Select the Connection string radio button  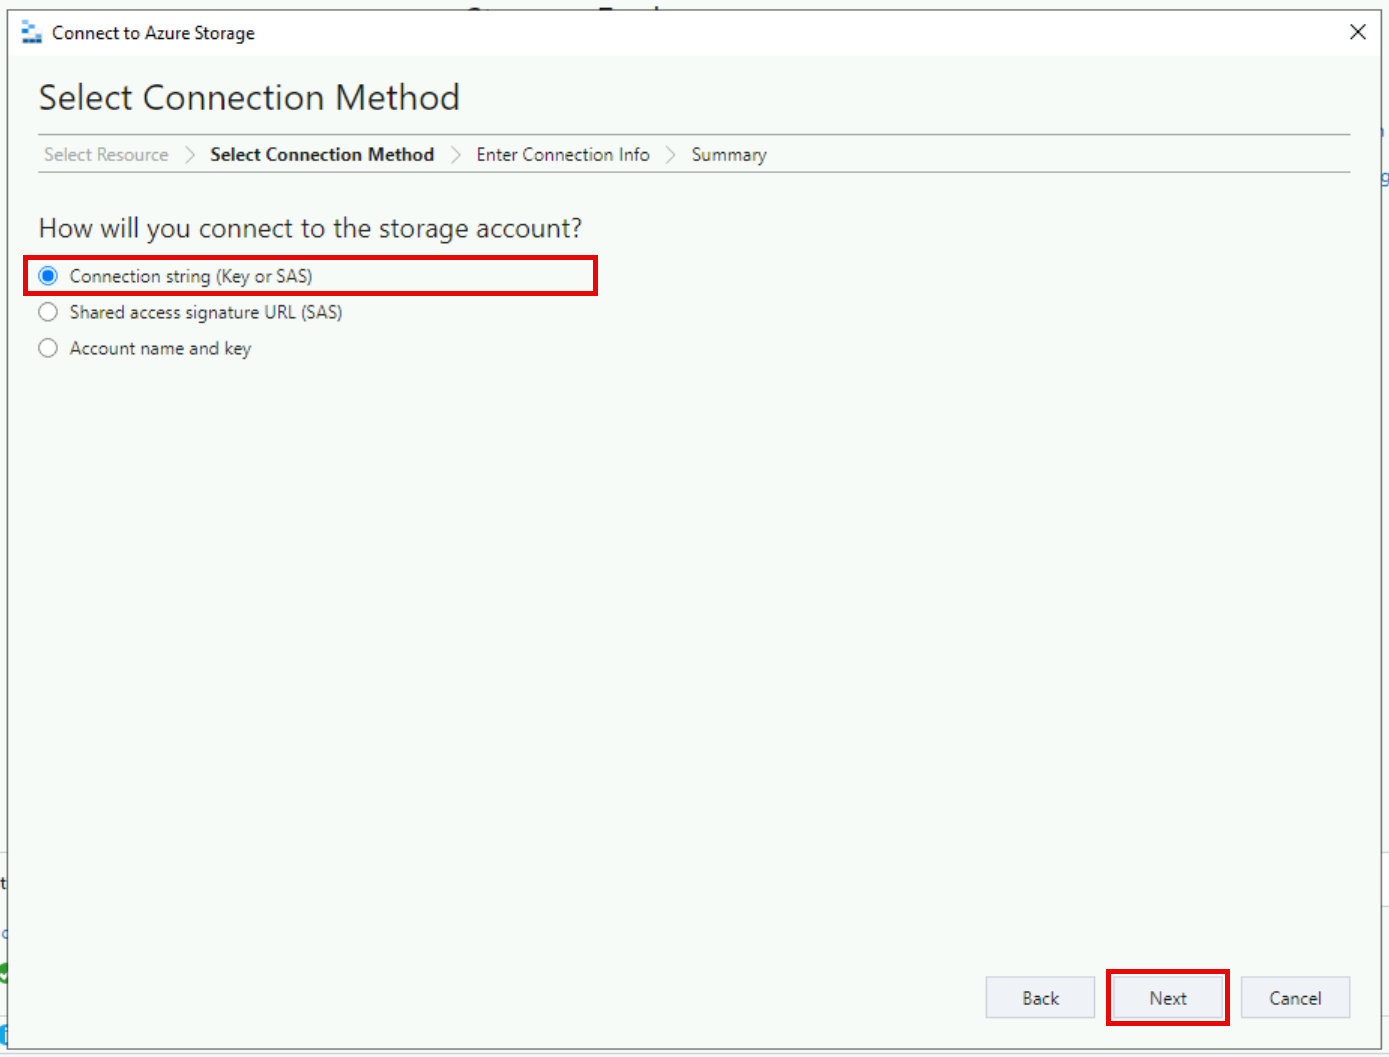(48, 276)
